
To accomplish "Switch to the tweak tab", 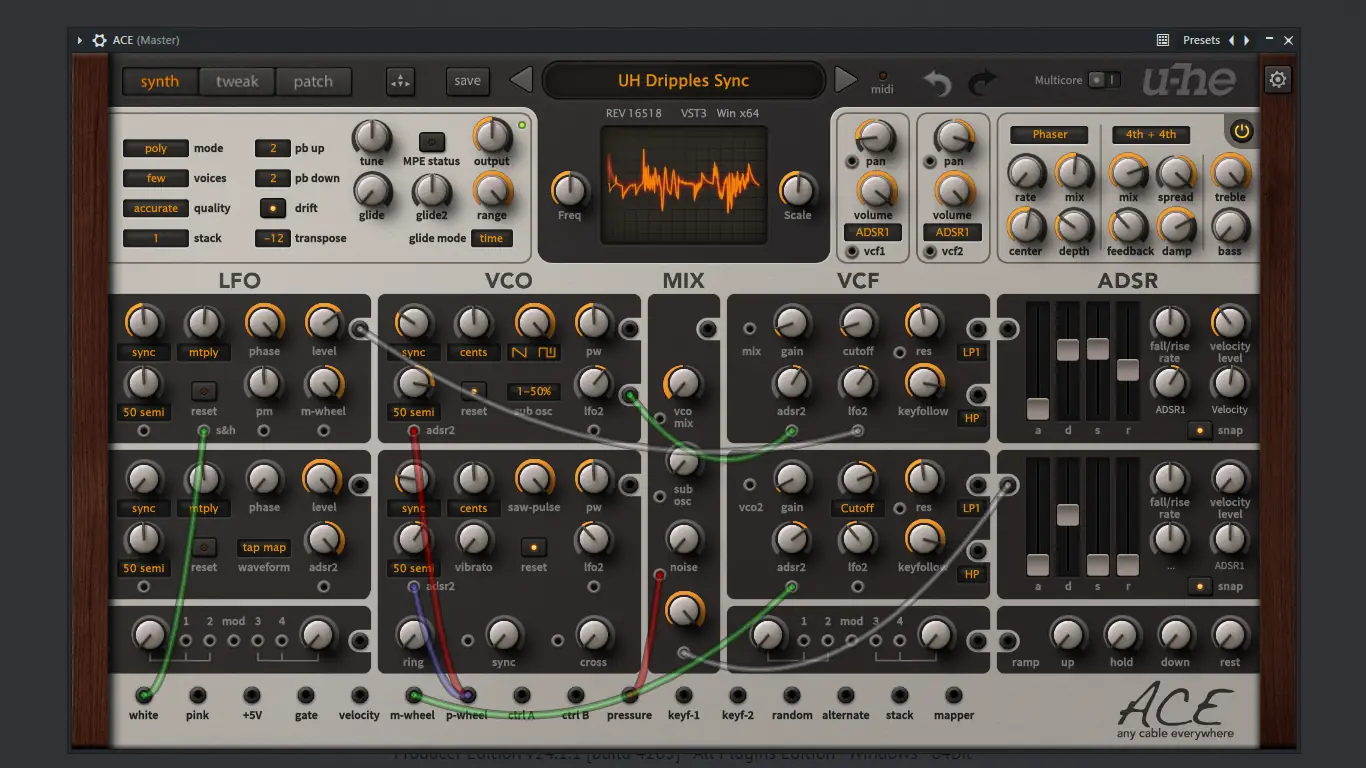I will click(237, 82).
